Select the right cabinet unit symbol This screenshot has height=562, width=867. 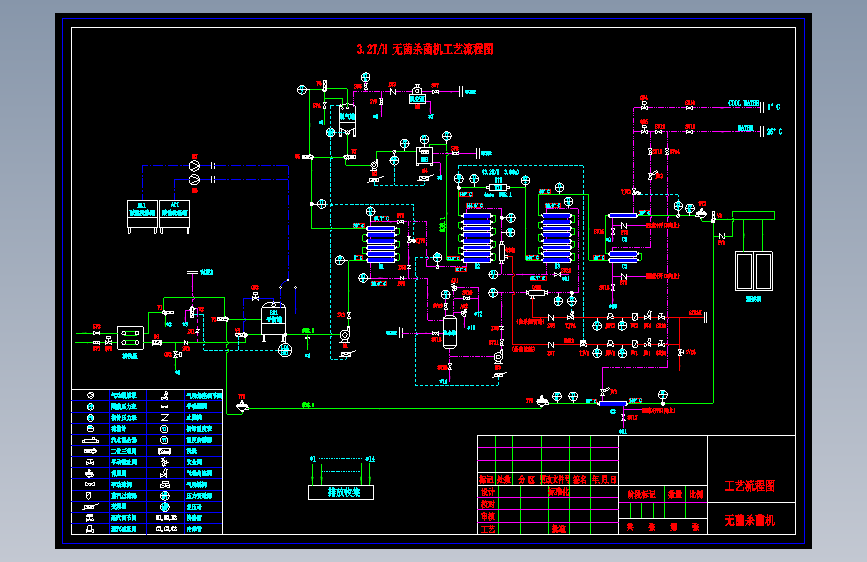(x=175, y=216)
